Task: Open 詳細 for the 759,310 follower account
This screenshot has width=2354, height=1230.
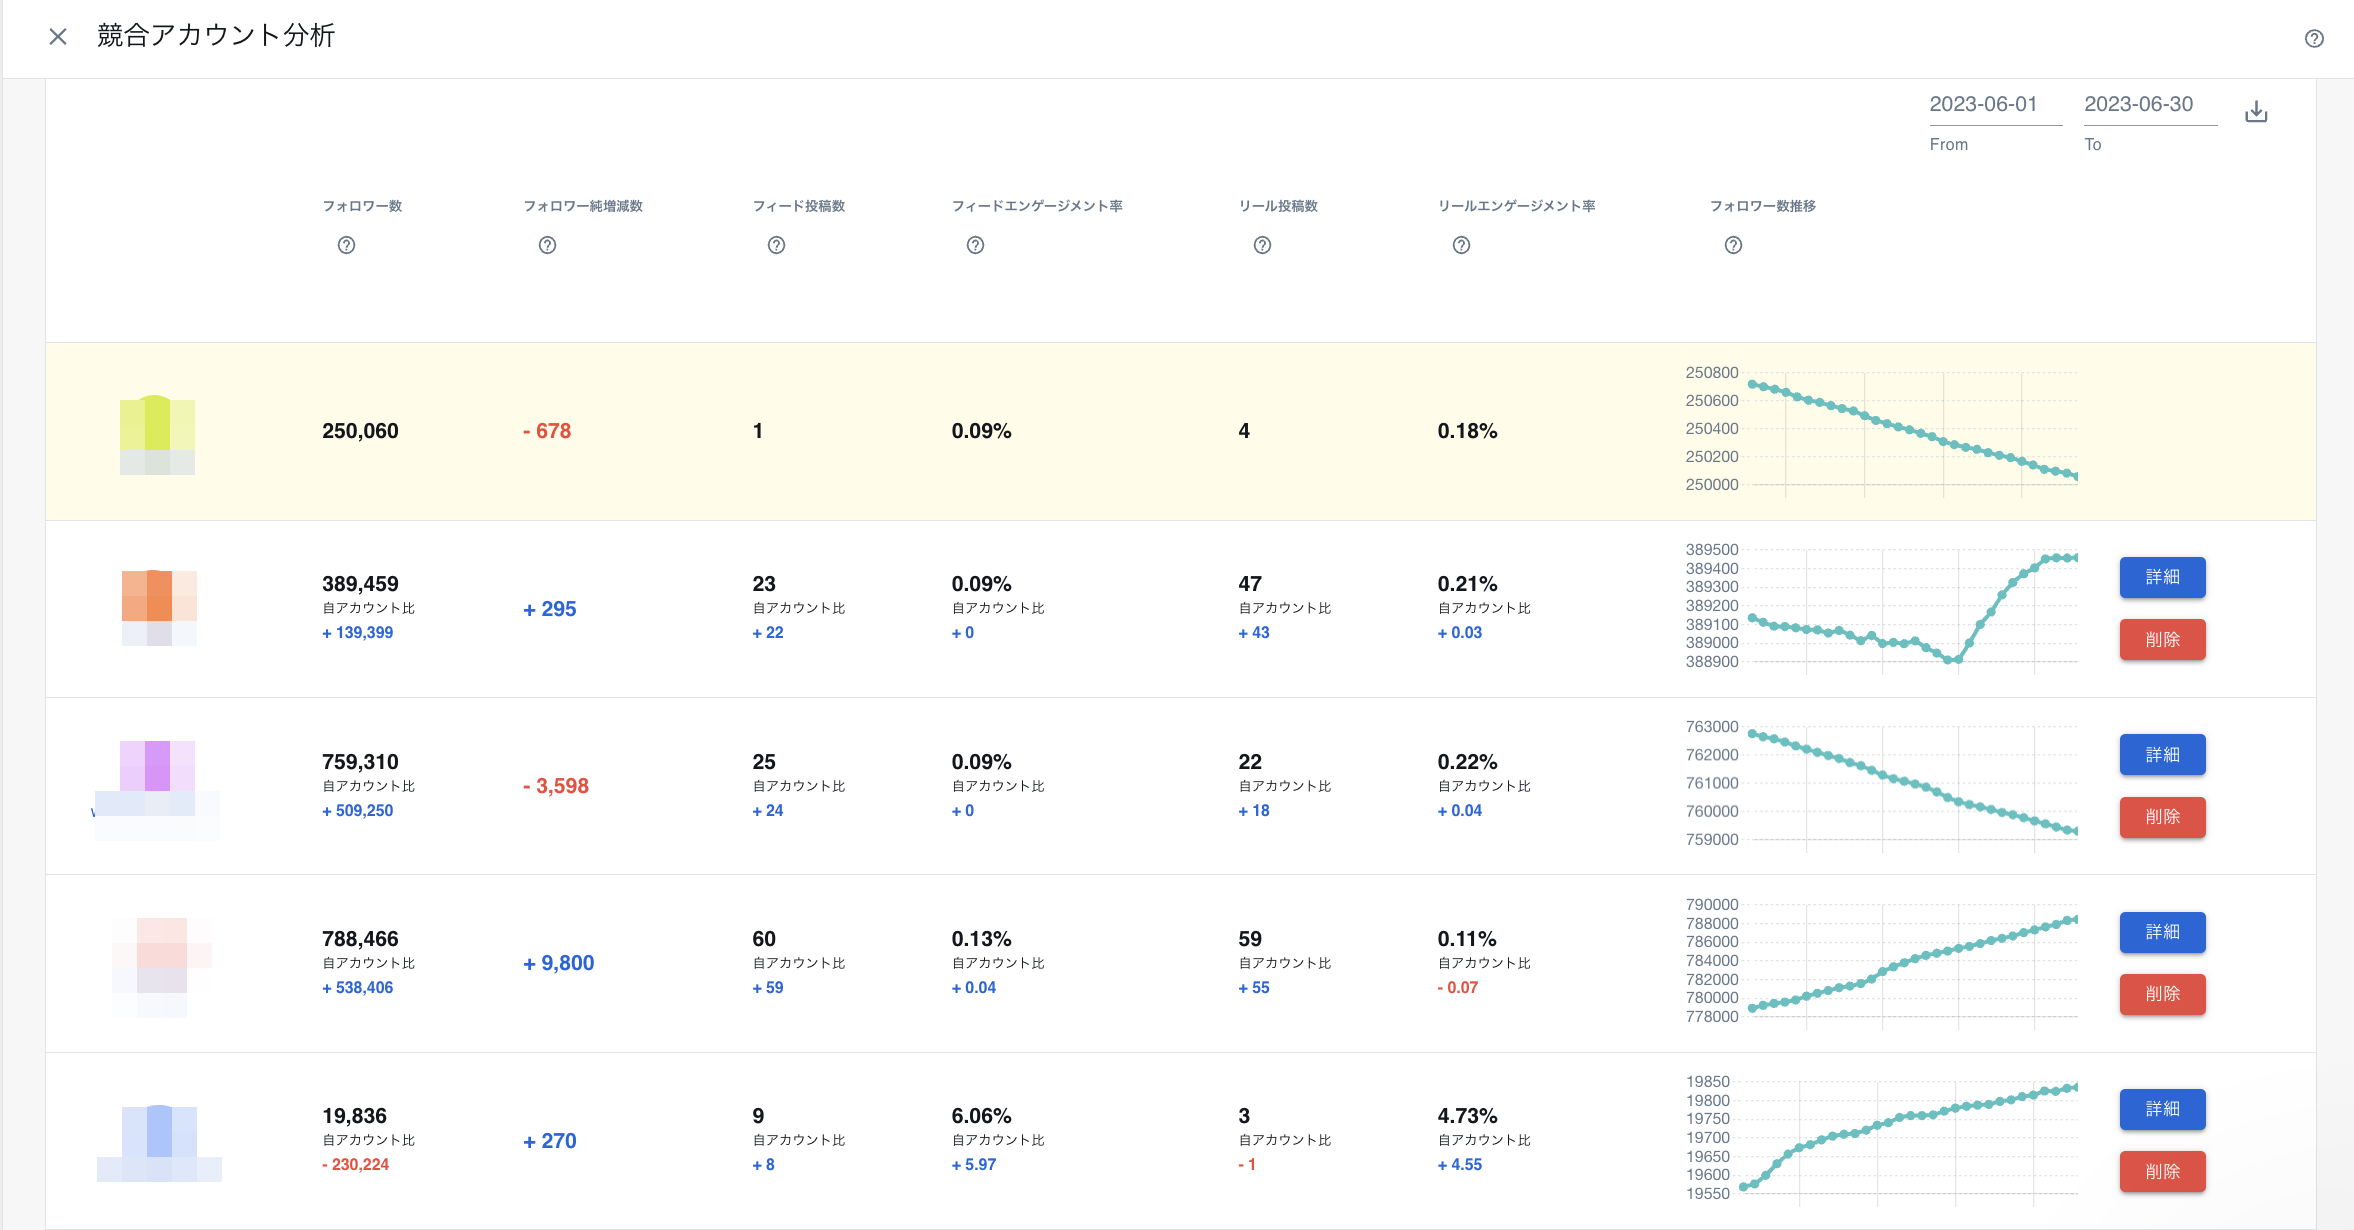Action: point(2162,755)
